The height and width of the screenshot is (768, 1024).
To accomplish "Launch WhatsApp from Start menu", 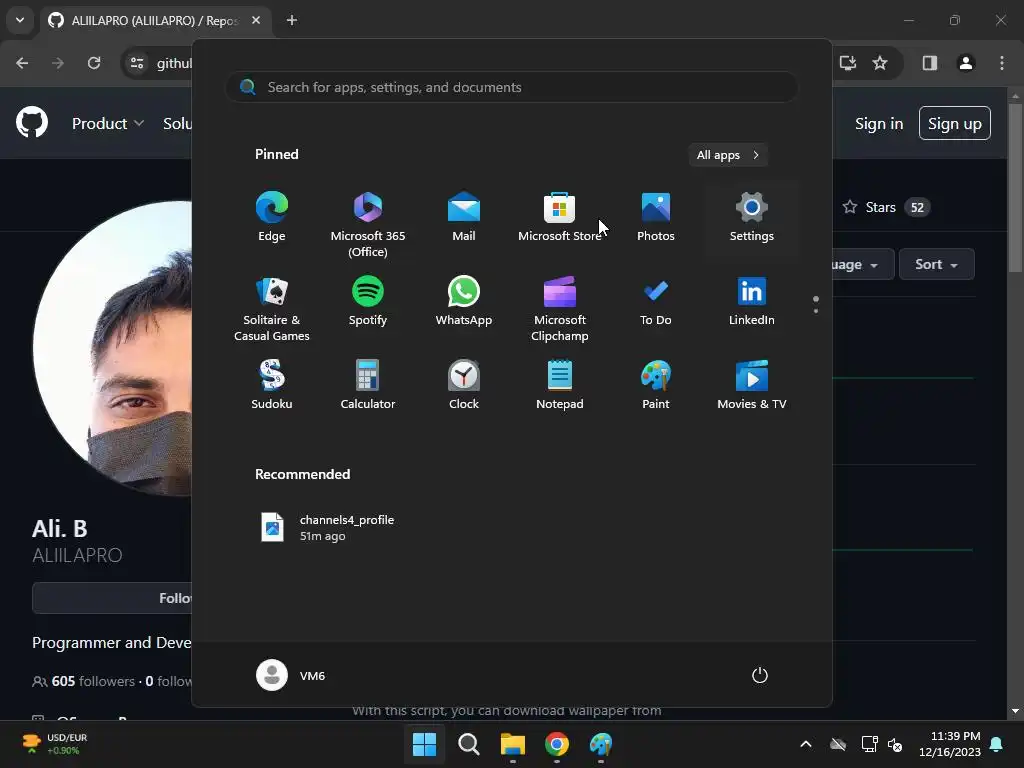I will click(464, 302).
